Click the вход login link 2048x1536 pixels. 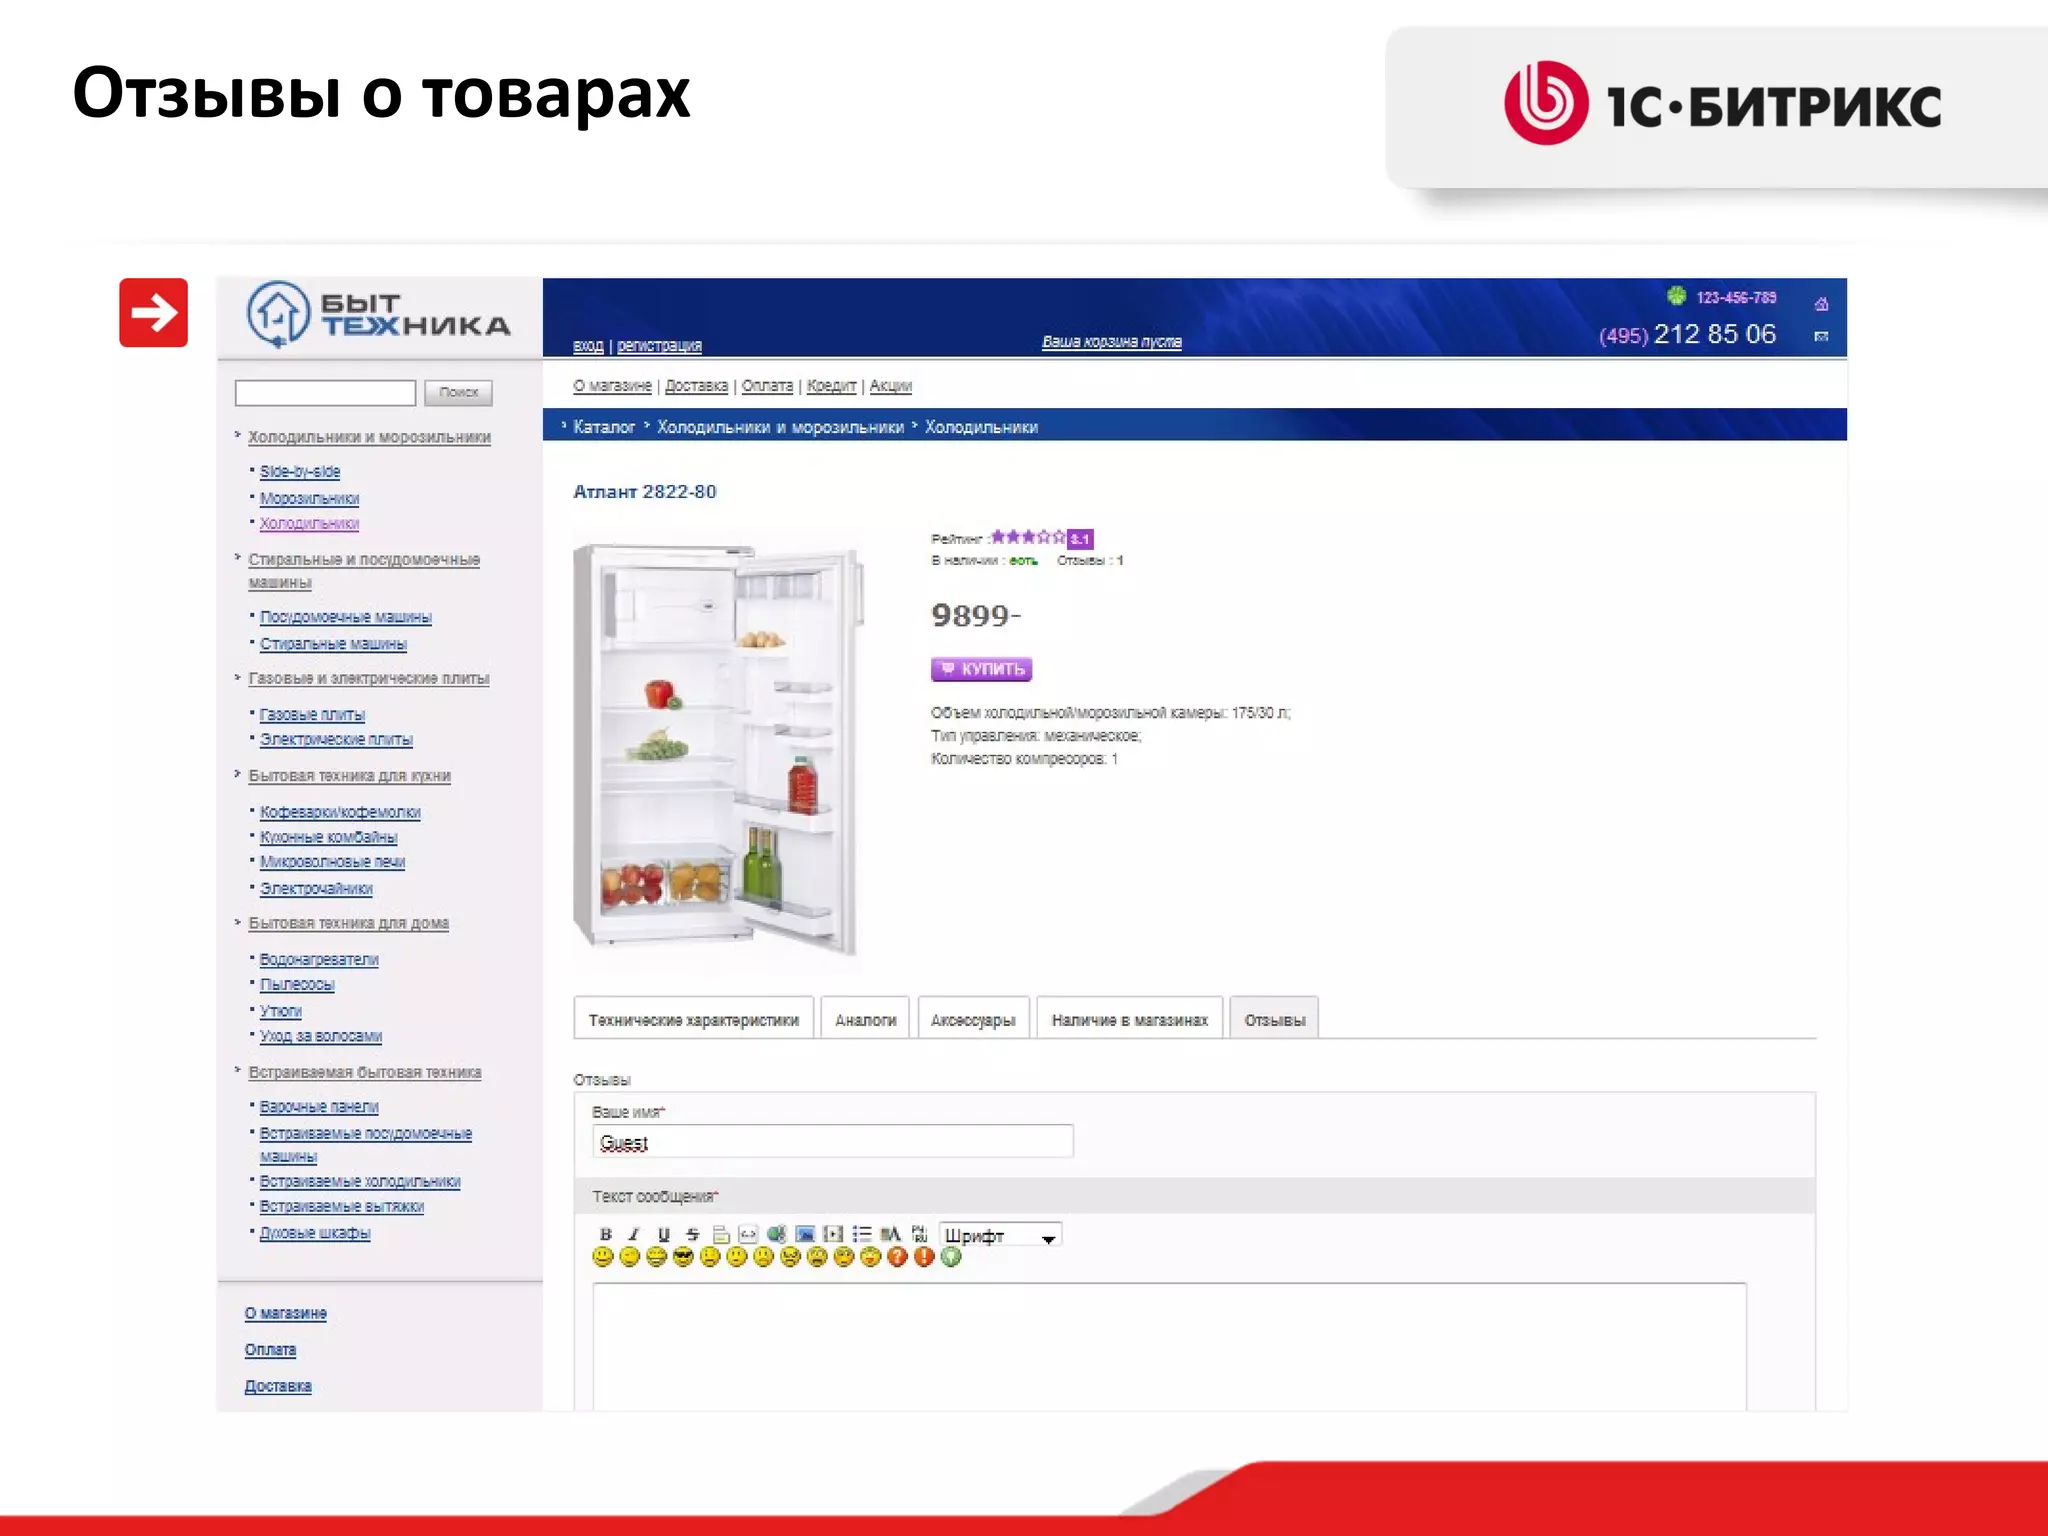[x=588, y=345]
